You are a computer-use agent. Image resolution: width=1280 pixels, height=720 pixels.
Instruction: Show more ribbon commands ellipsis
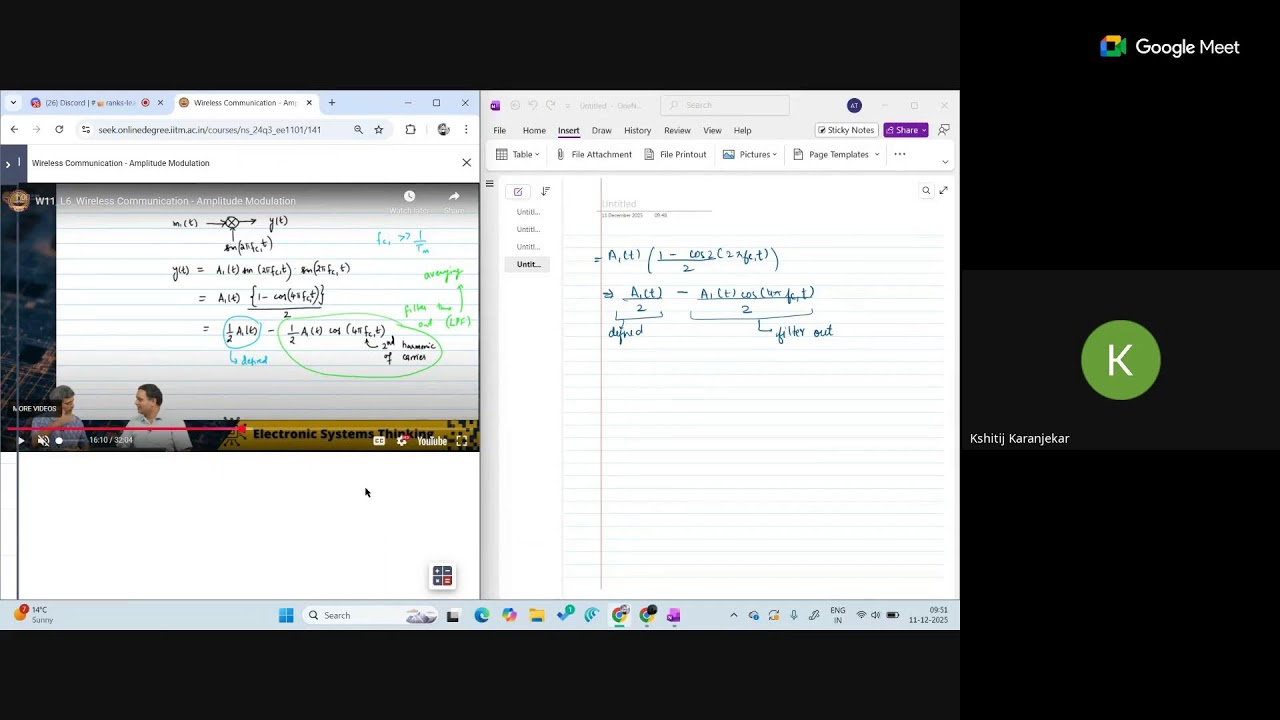click(x=900, y=154)
